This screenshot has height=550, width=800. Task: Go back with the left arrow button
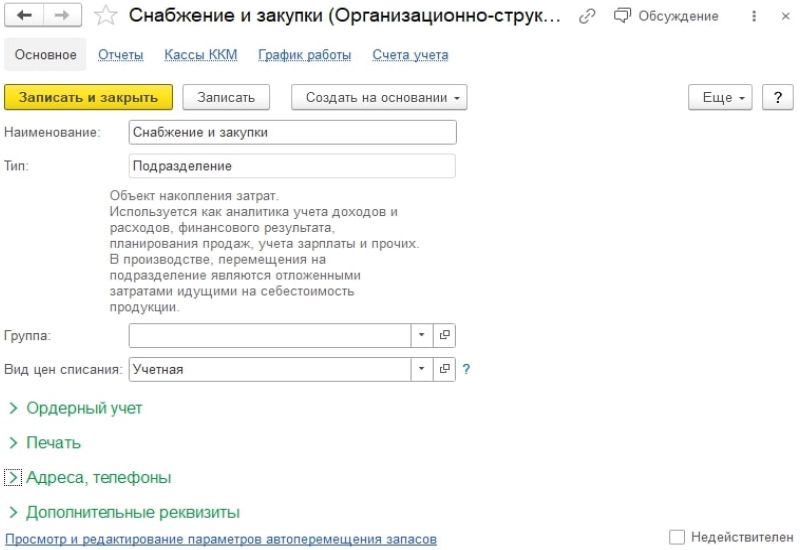point(24,15)
